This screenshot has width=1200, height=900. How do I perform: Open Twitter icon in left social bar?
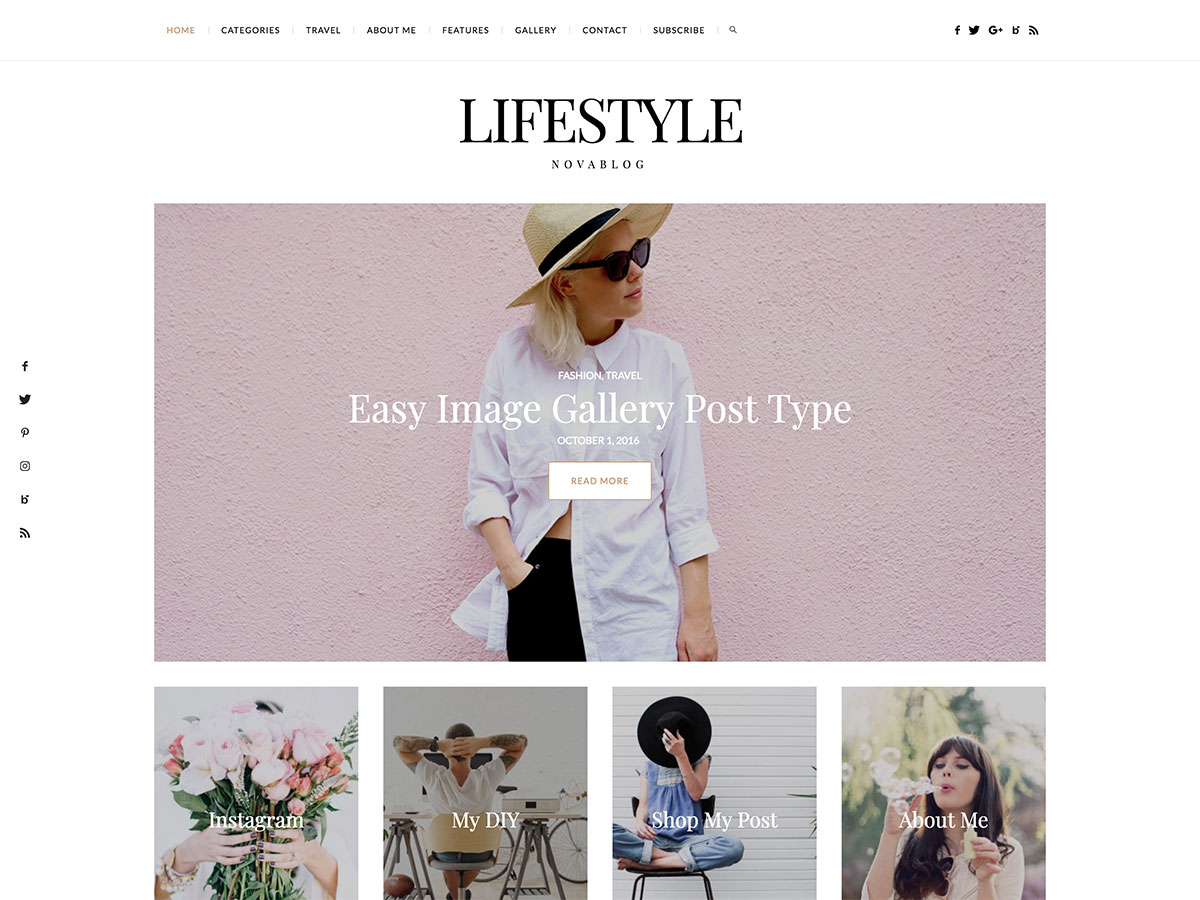25,399
